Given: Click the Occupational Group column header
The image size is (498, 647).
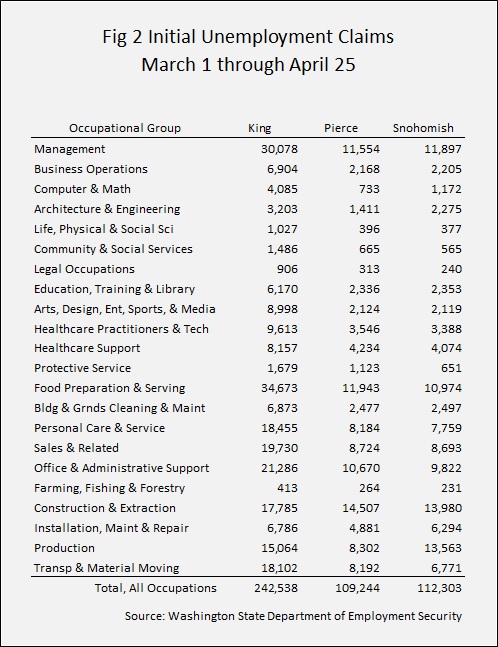Looking at the screenshot, I should [x=125, y=128].
